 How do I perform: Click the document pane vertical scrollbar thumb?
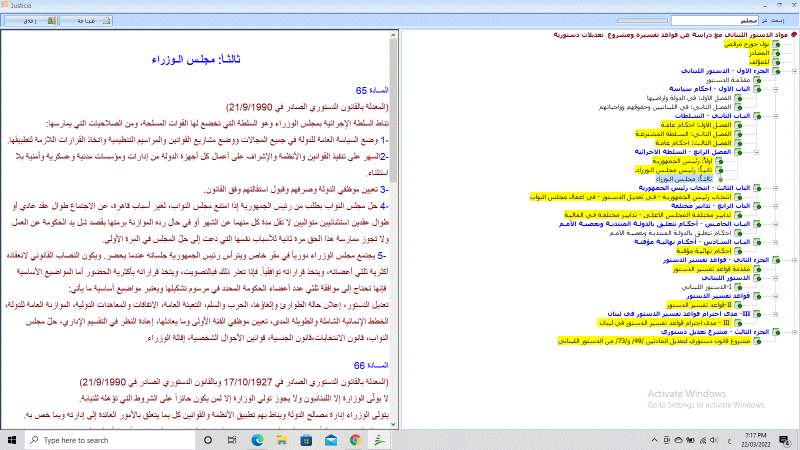(x=393, y=111)
